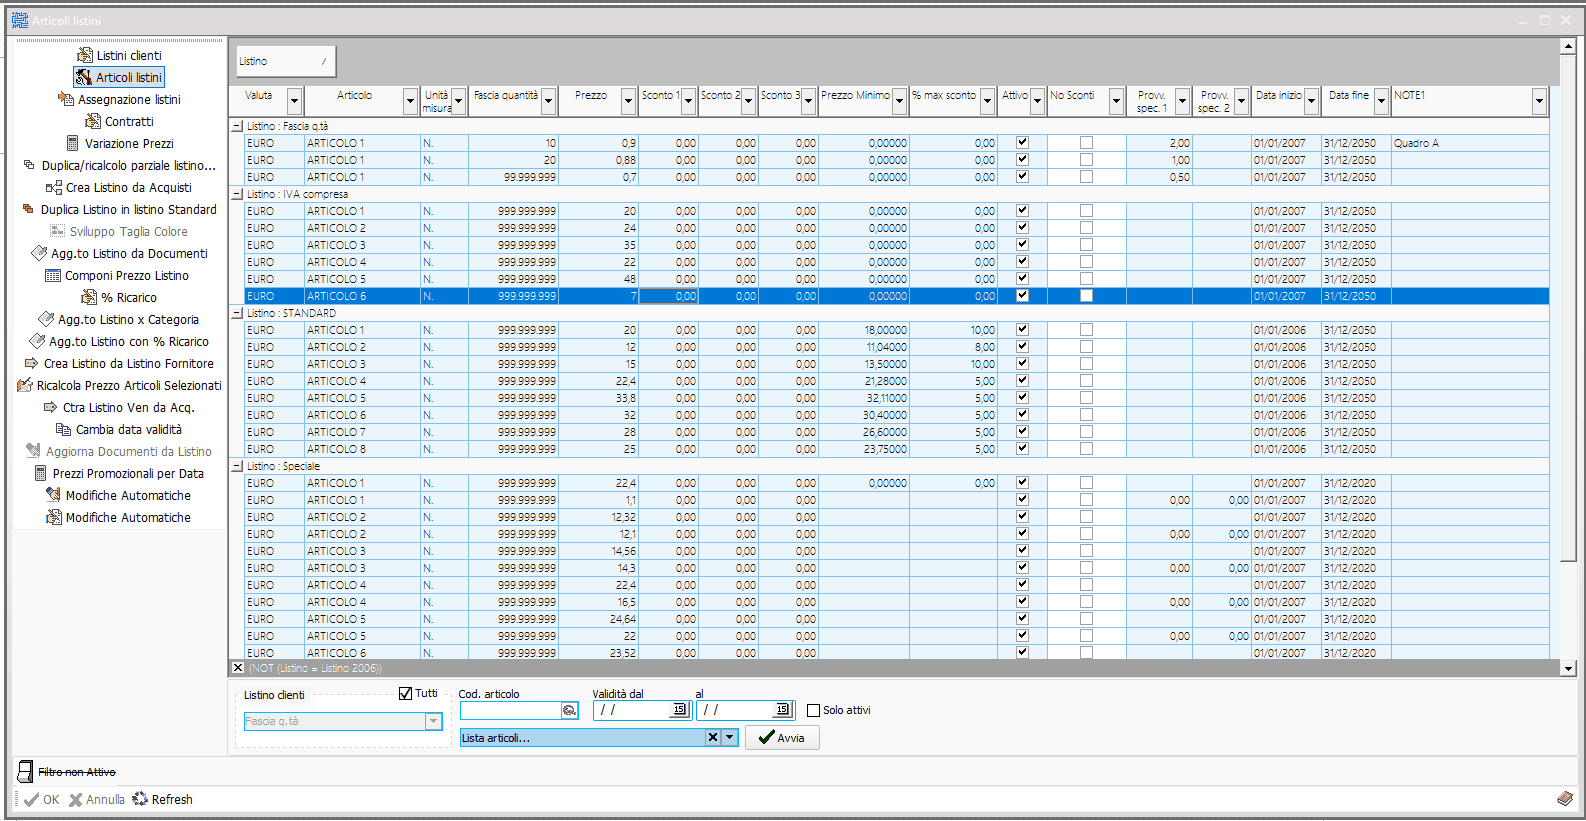The width and height of the screenshot is (1586, 821).
Task: Click the vertical scrollbar down arrow
Action: point(1568,668)
